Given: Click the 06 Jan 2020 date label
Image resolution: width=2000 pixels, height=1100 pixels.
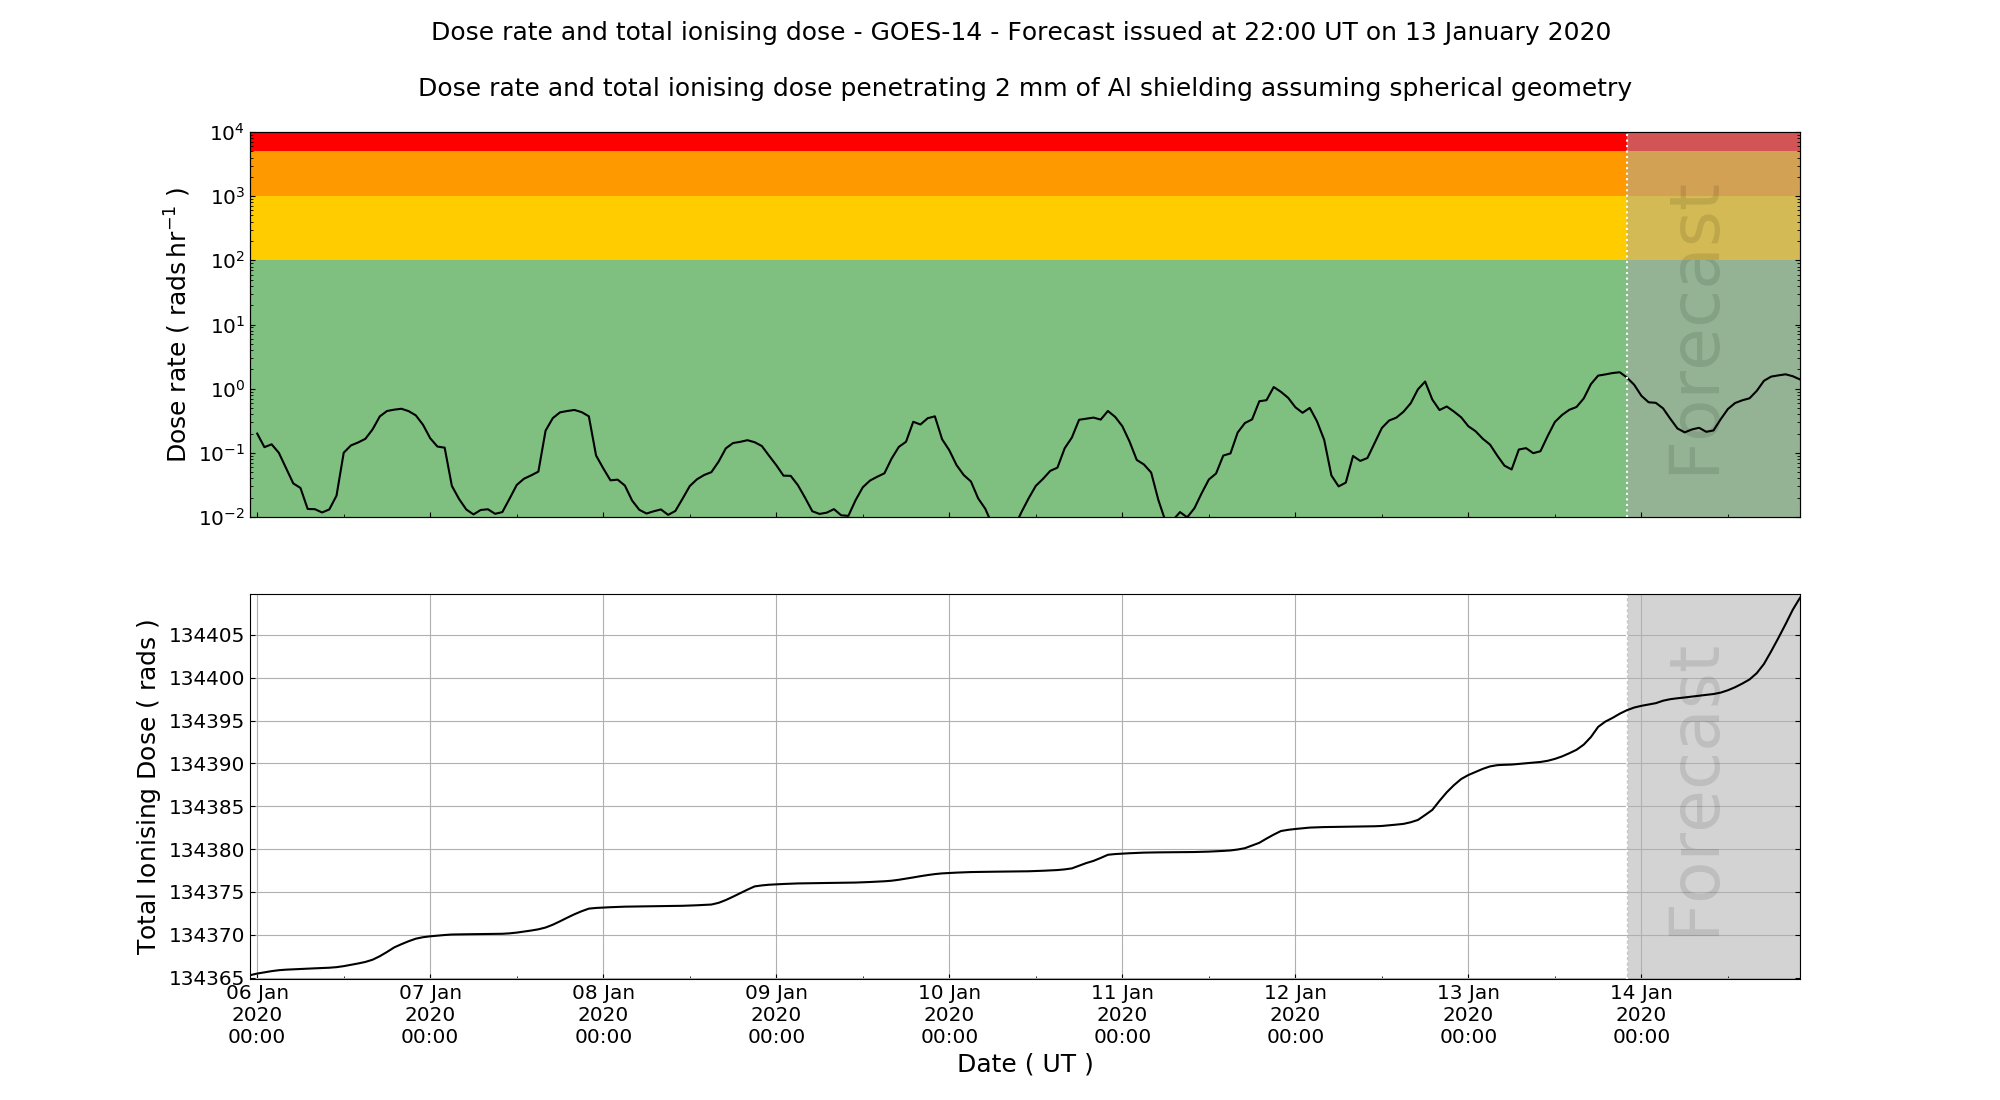Looking at the screenshot, I should (x=257, y=1014).
